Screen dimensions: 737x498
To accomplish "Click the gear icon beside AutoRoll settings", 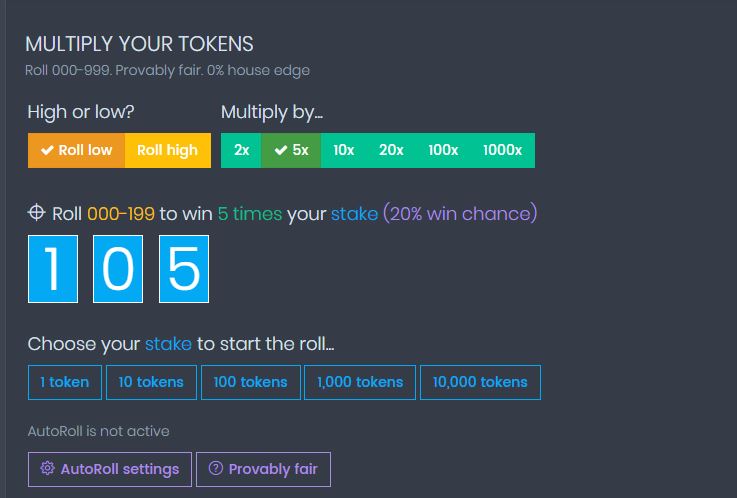I will pos(47,469).
